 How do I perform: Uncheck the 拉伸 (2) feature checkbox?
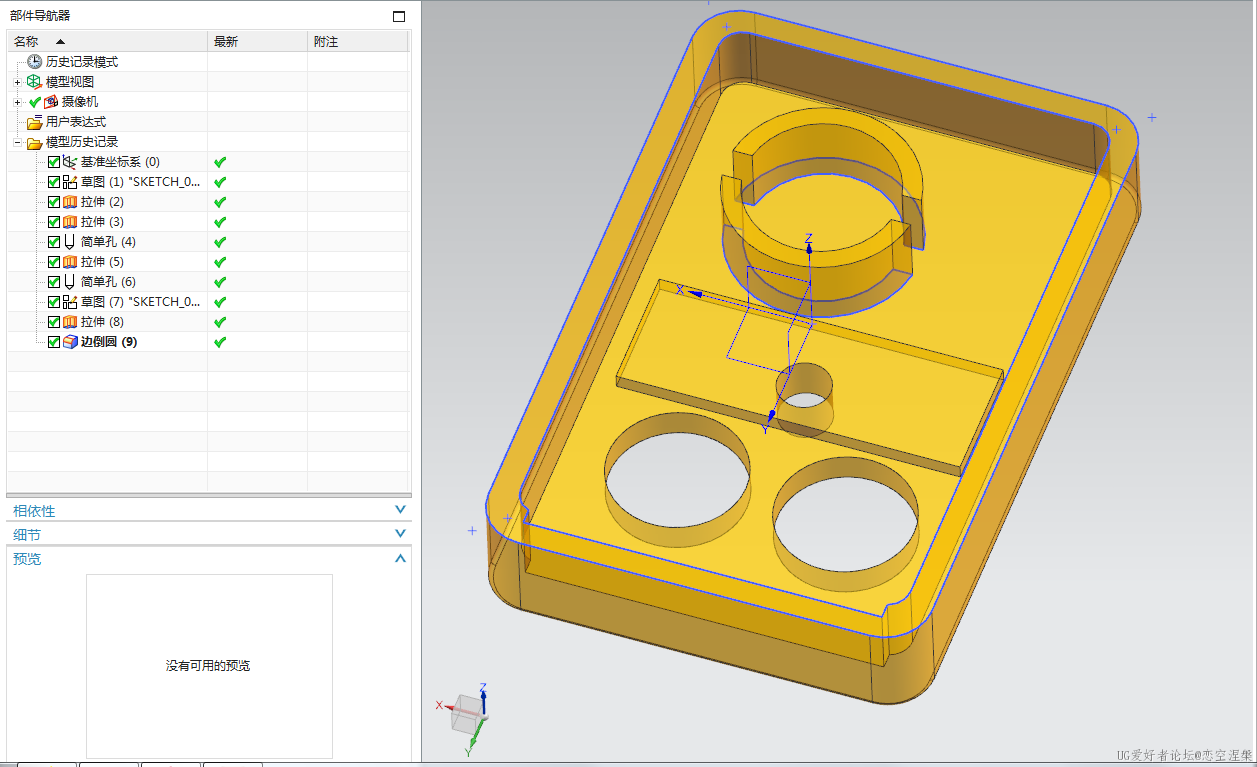click(x=54, y=202)
